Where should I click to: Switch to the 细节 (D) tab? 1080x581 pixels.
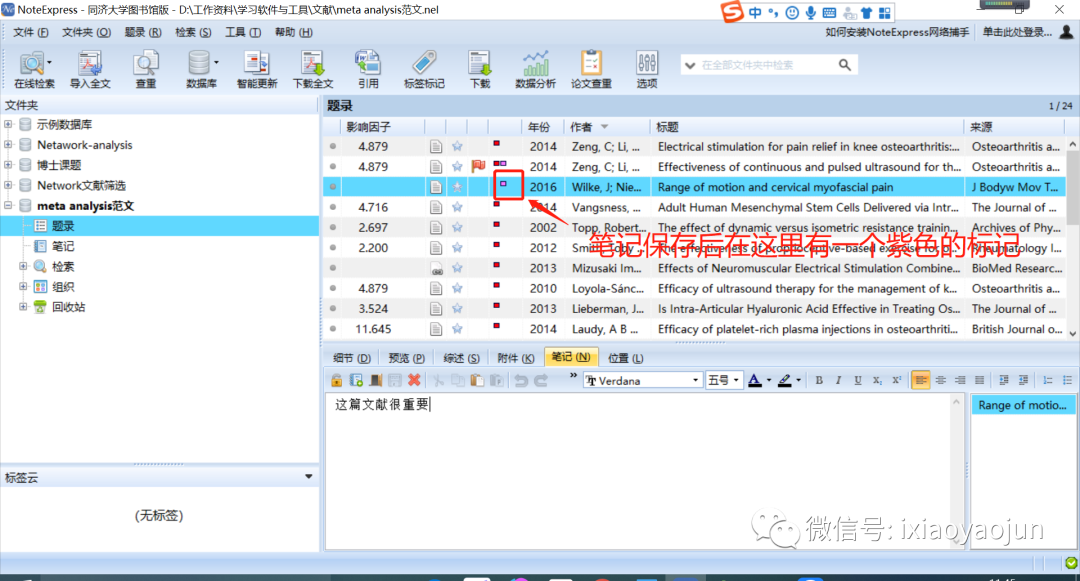[x=351, y=358]
